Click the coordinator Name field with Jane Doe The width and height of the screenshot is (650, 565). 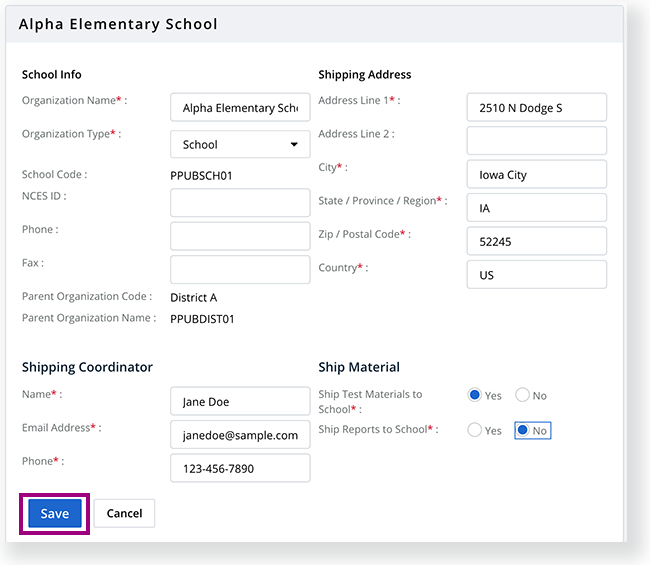click(x=240, y=401)
